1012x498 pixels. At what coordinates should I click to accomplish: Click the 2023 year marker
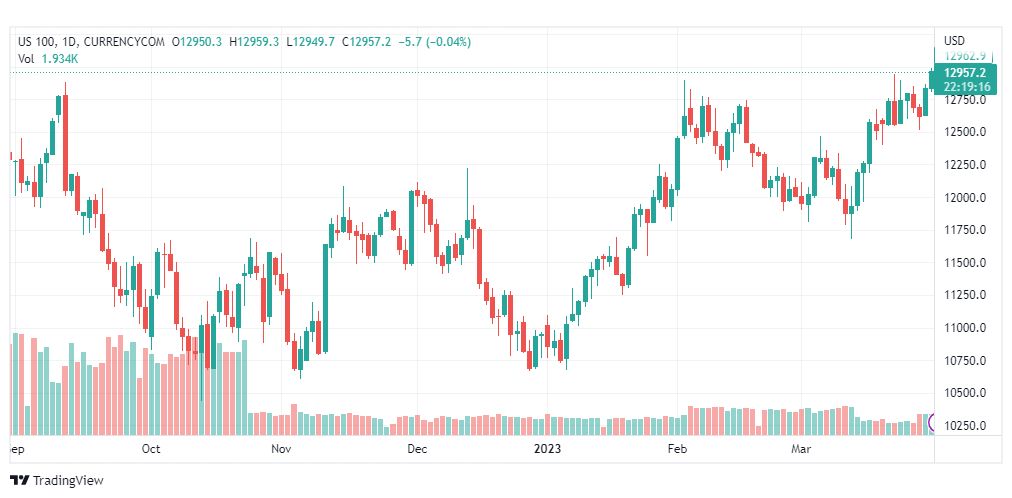click(547, 449)
